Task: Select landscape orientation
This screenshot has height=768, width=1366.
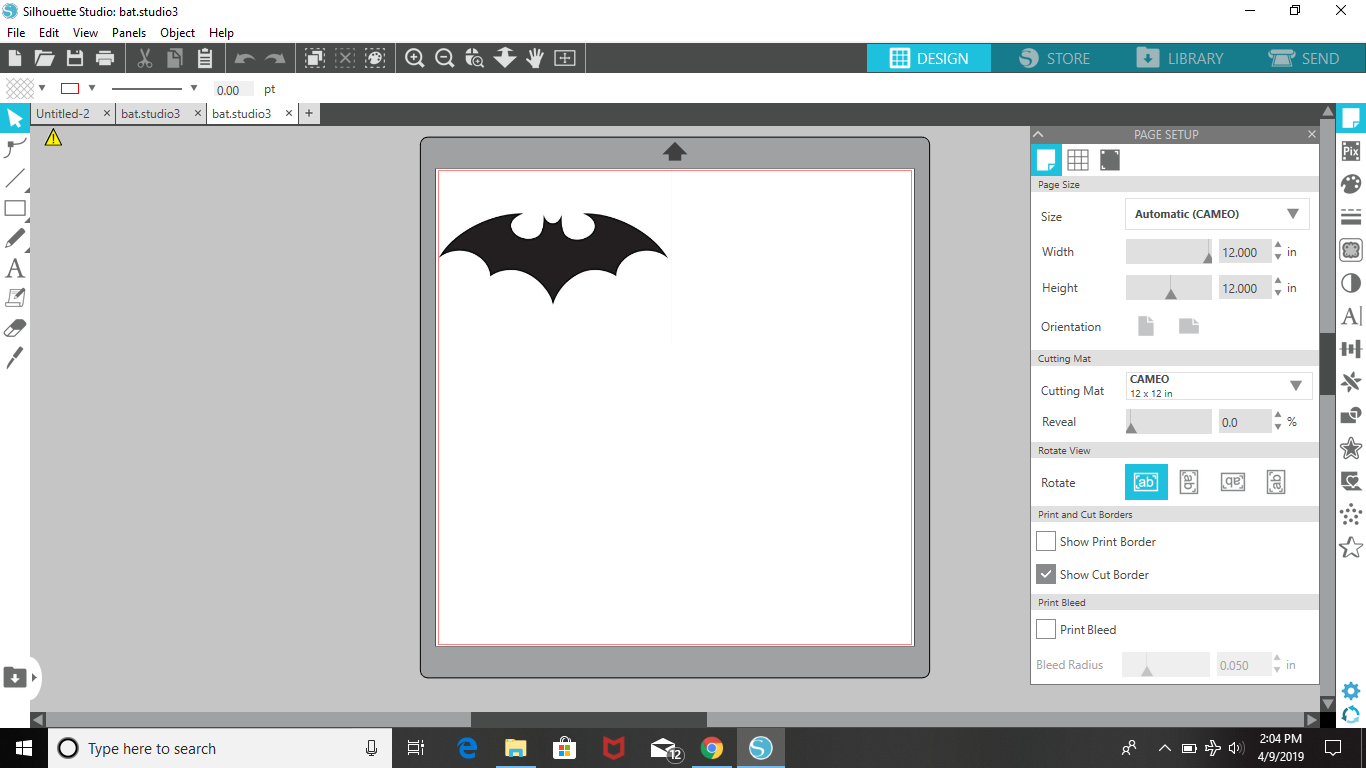Action: [1189, 326]
